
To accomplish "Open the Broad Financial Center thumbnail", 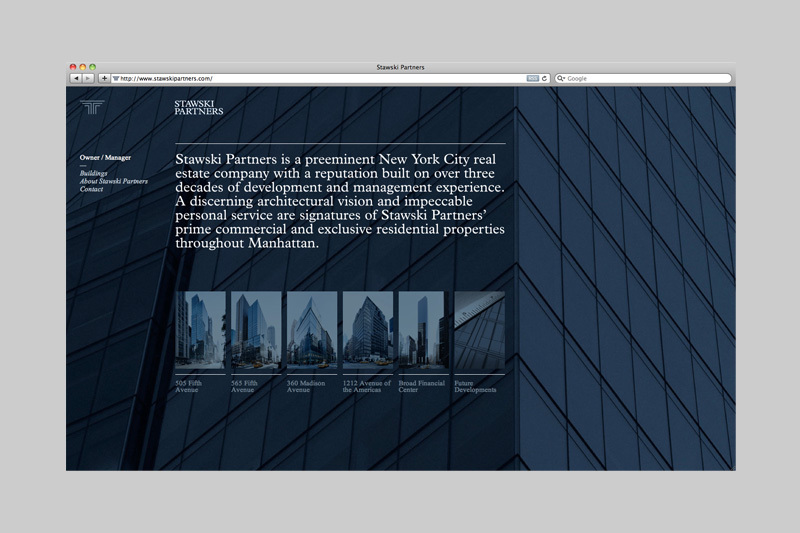I will click(x=423, y=330).
